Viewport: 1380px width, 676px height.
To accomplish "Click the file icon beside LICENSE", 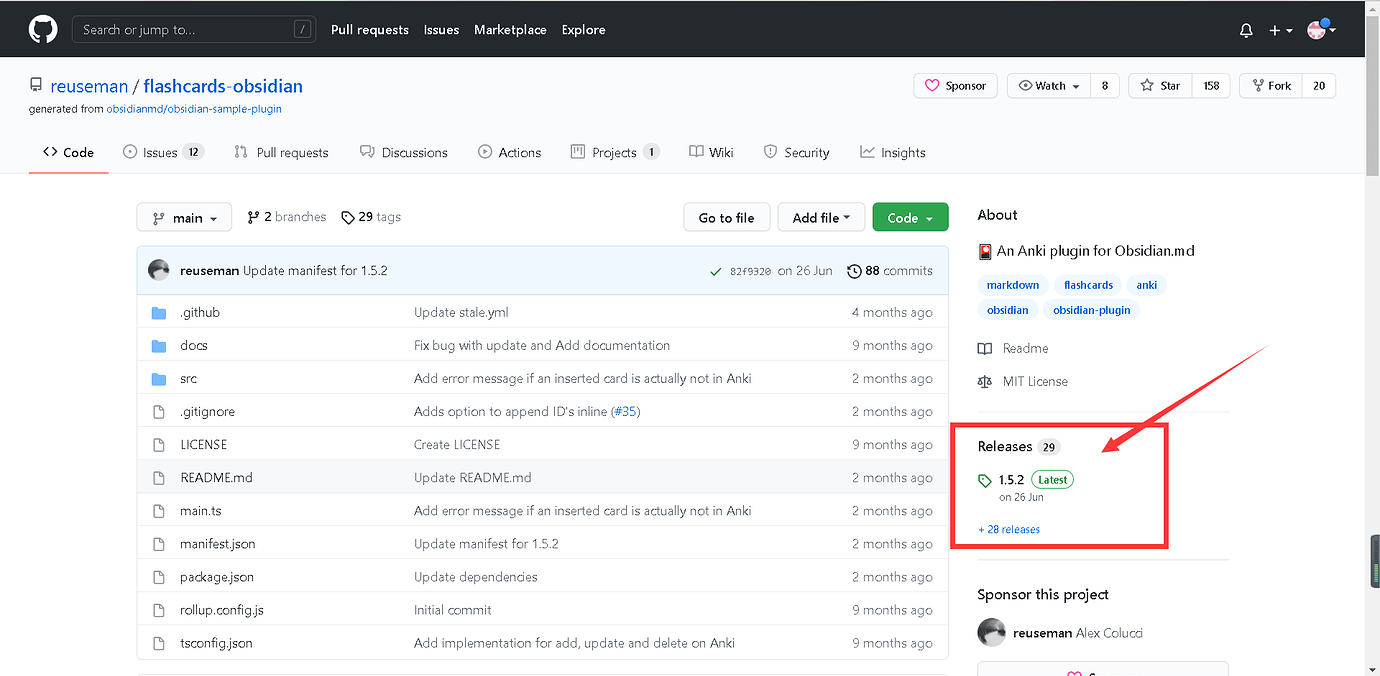I will click(158, 445).
